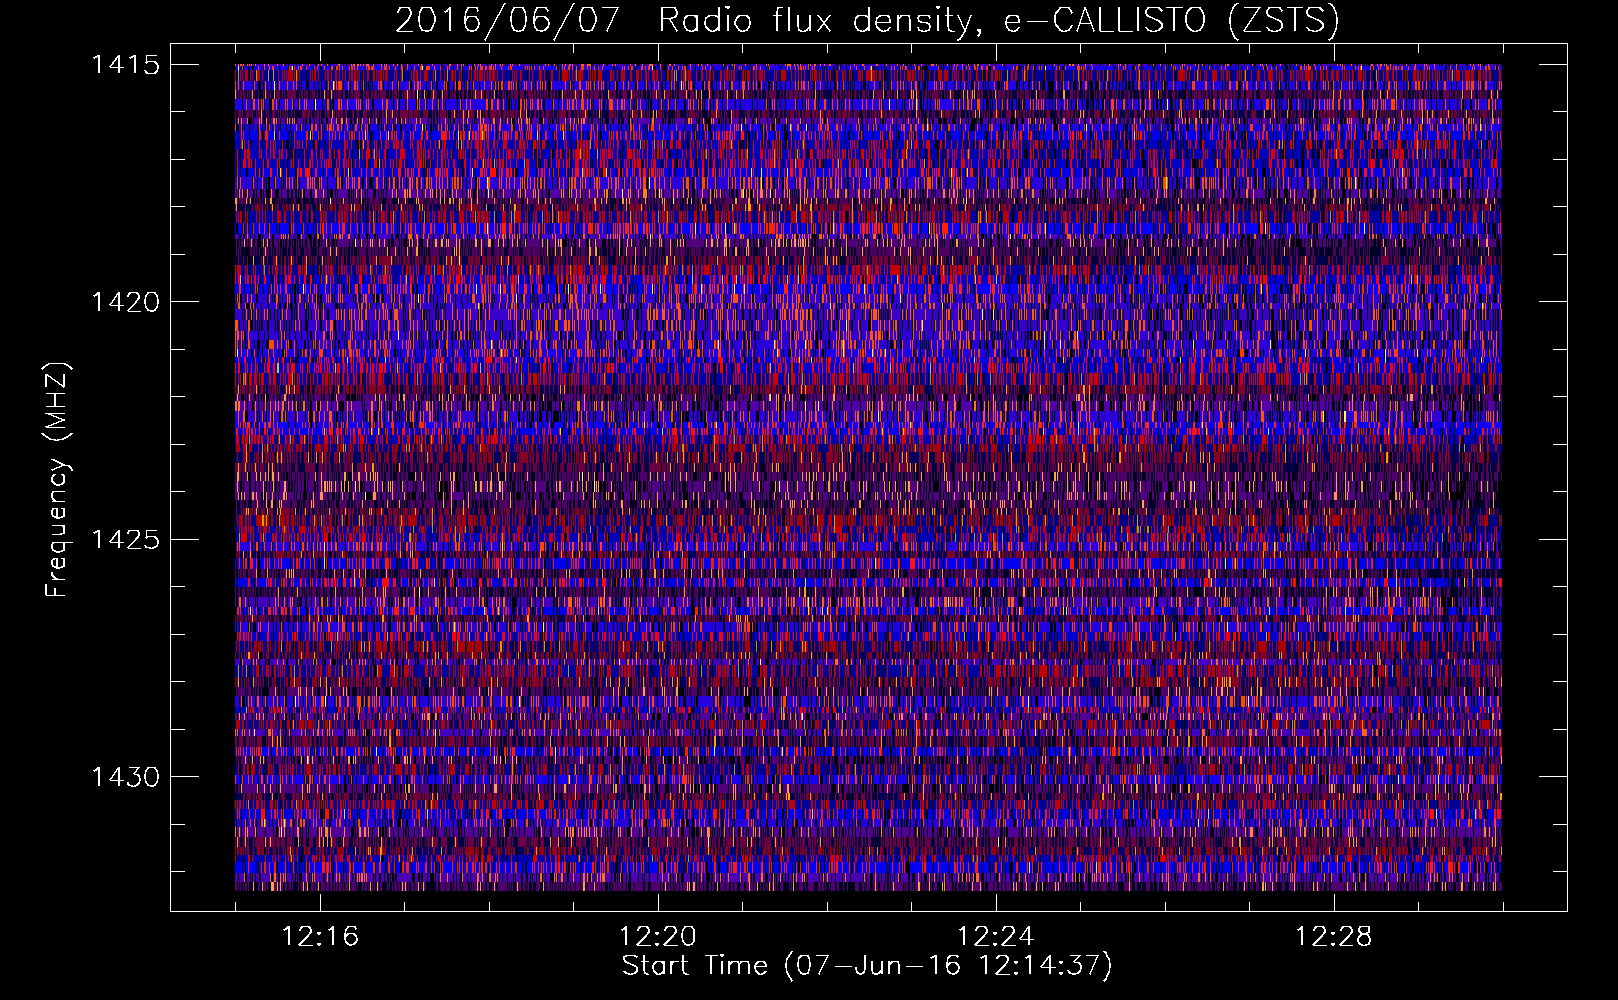
Task: Select the 1425 frequency tick label
Action: click(x=125, y=540)
